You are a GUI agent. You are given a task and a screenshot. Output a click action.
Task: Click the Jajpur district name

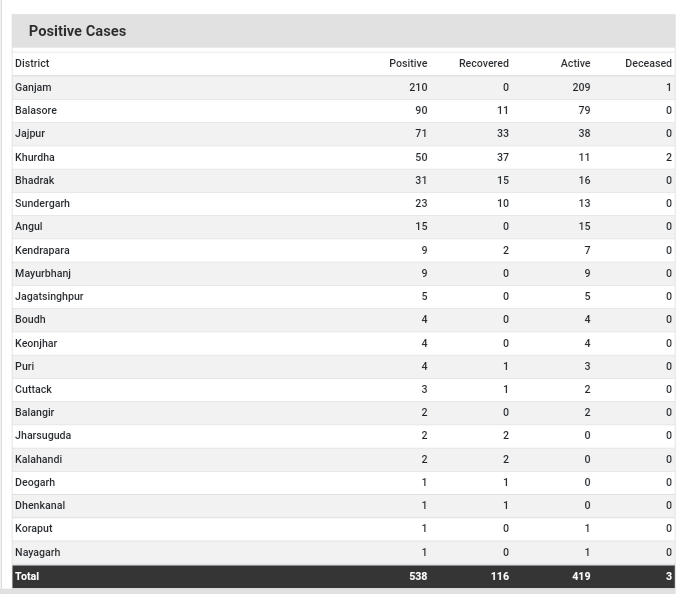click(x=30, y=133)
